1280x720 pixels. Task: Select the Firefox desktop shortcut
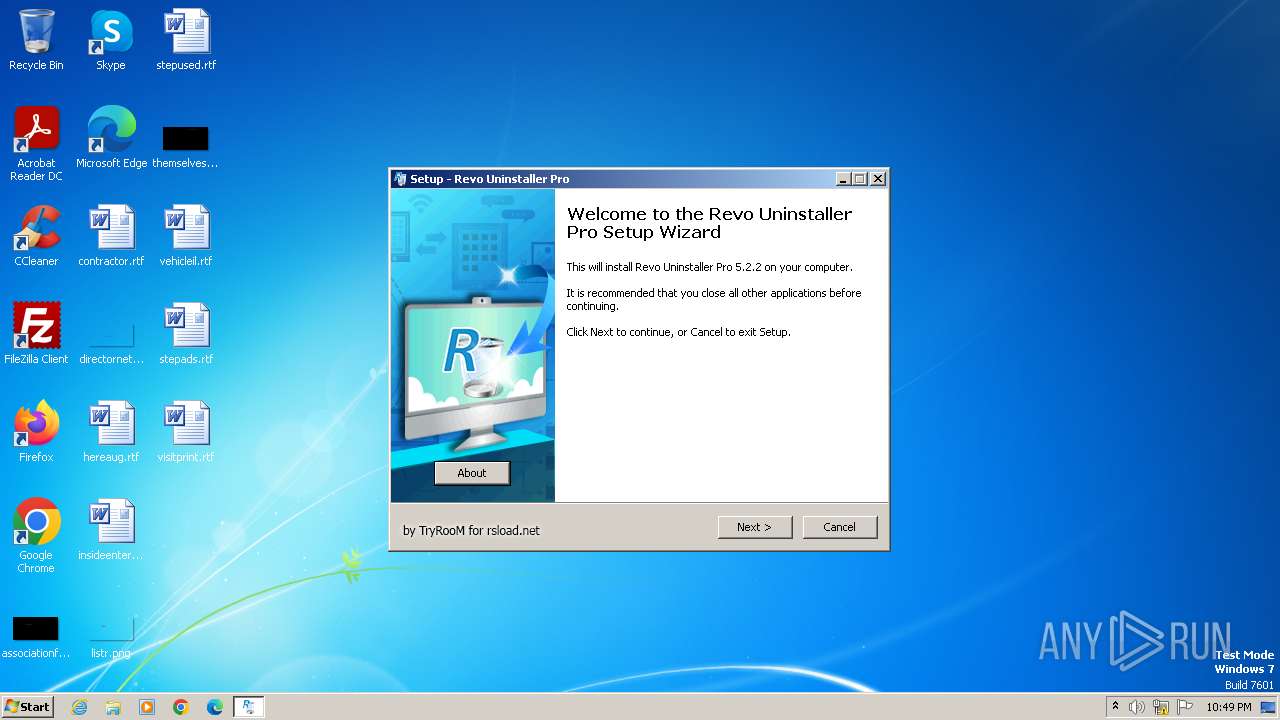coord(36,432)
